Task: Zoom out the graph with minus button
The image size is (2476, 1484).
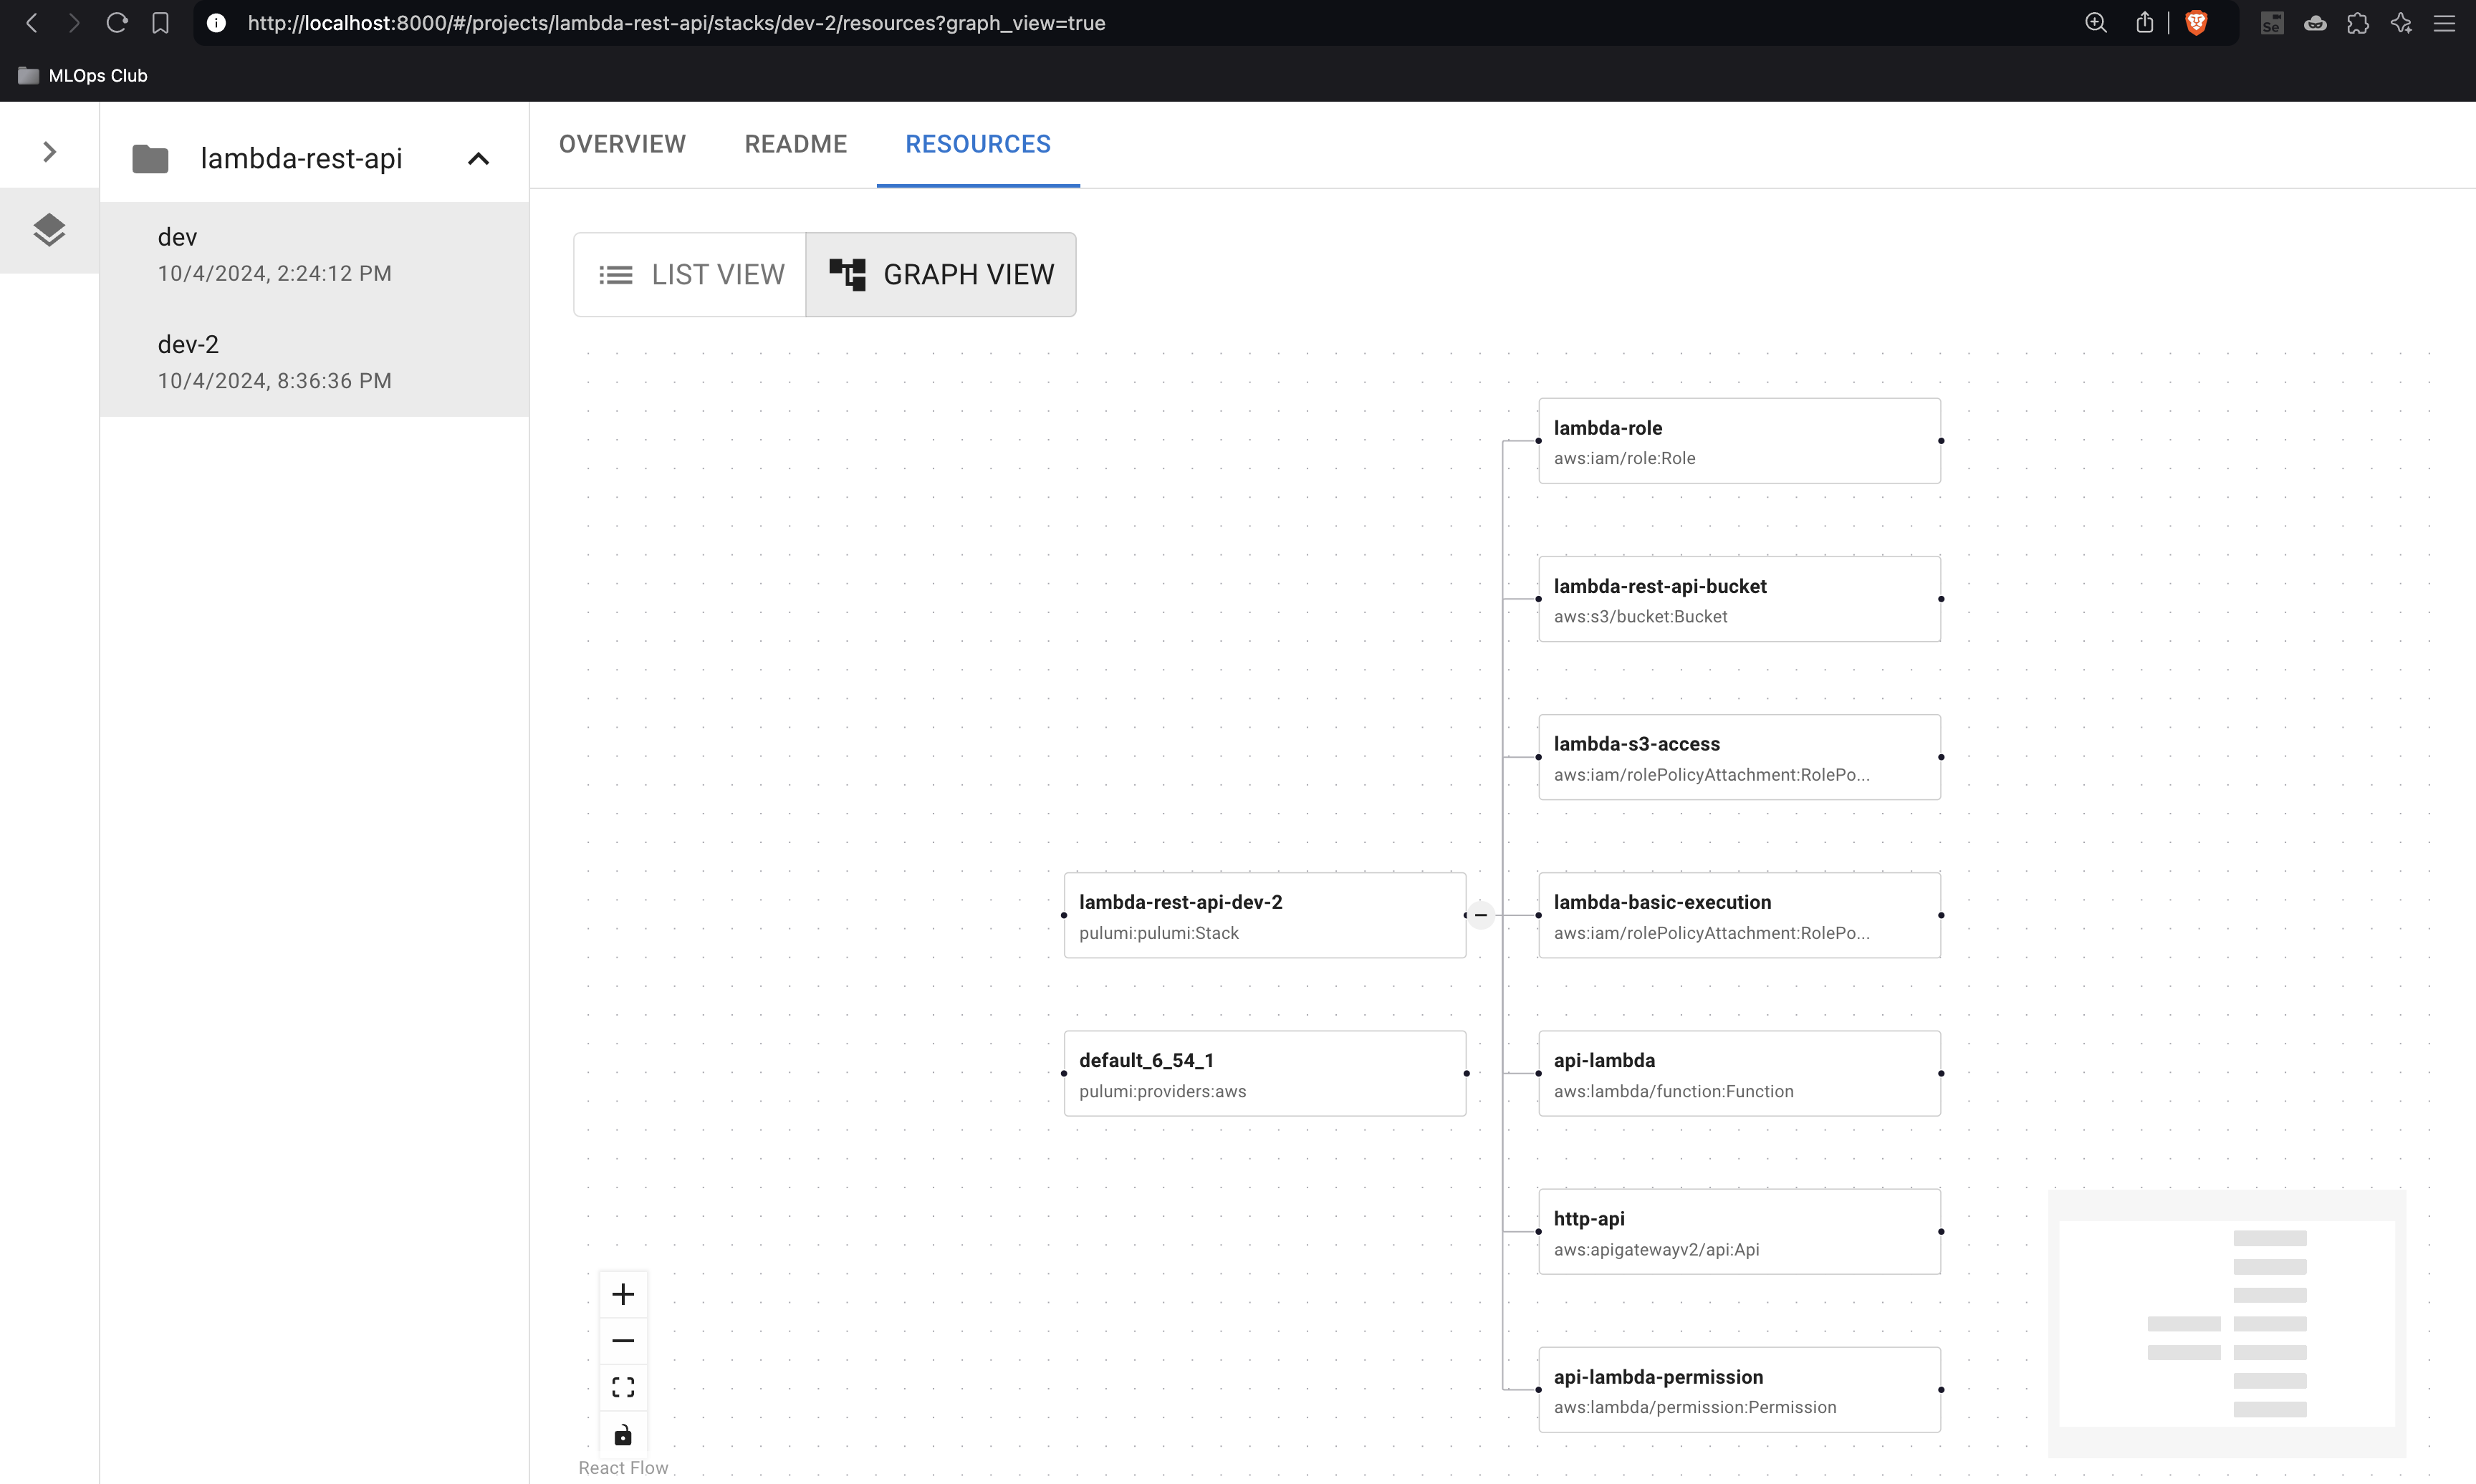Action: pos(623,1340)
